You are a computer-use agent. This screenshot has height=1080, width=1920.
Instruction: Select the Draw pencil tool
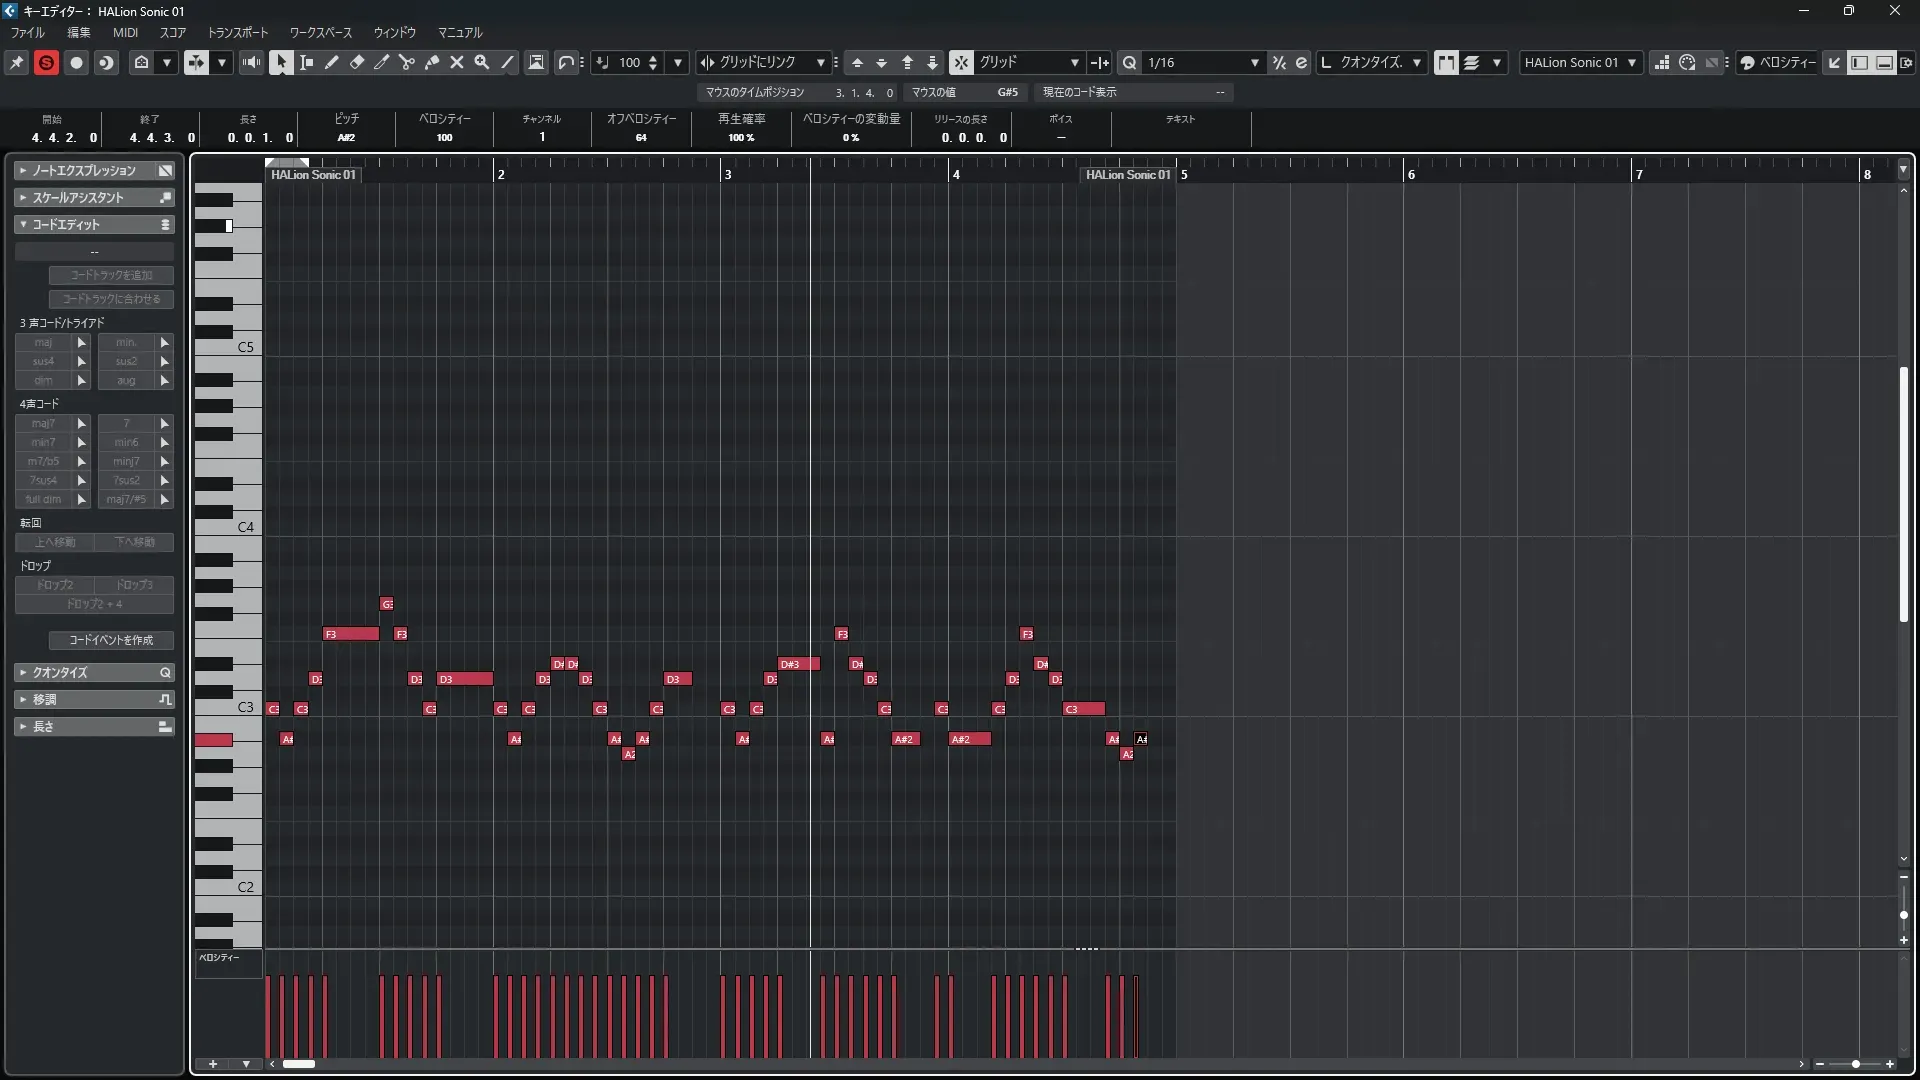pos(332,62)
